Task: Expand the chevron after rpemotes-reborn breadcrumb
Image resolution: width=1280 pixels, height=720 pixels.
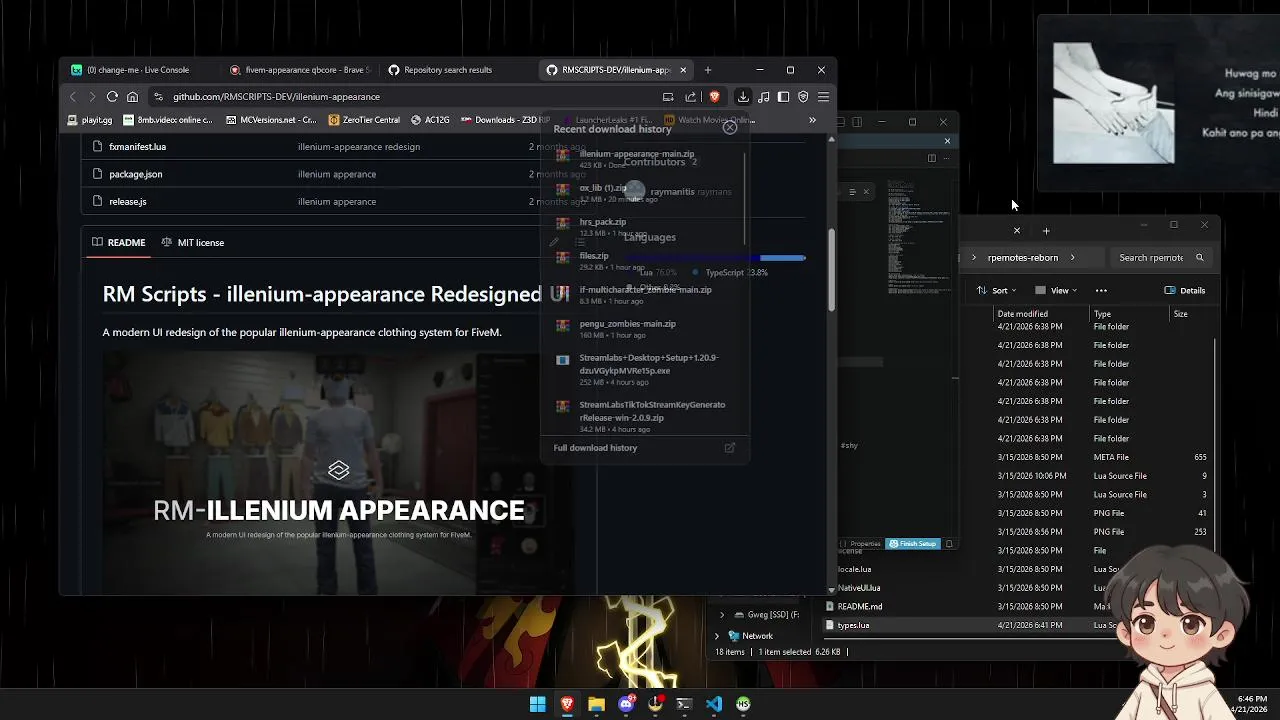Action: pos(1072,258)
